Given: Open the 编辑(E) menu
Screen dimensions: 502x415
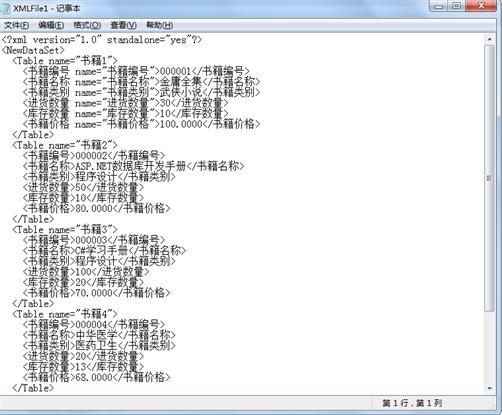Looking at the screenshot, I should click(x=51, y=25).
